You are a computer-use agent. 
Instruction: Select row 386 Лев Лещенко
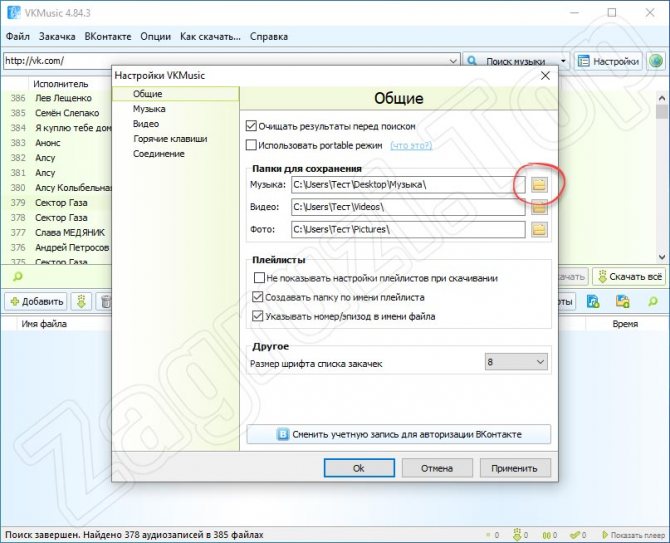(x=57, y=98)
